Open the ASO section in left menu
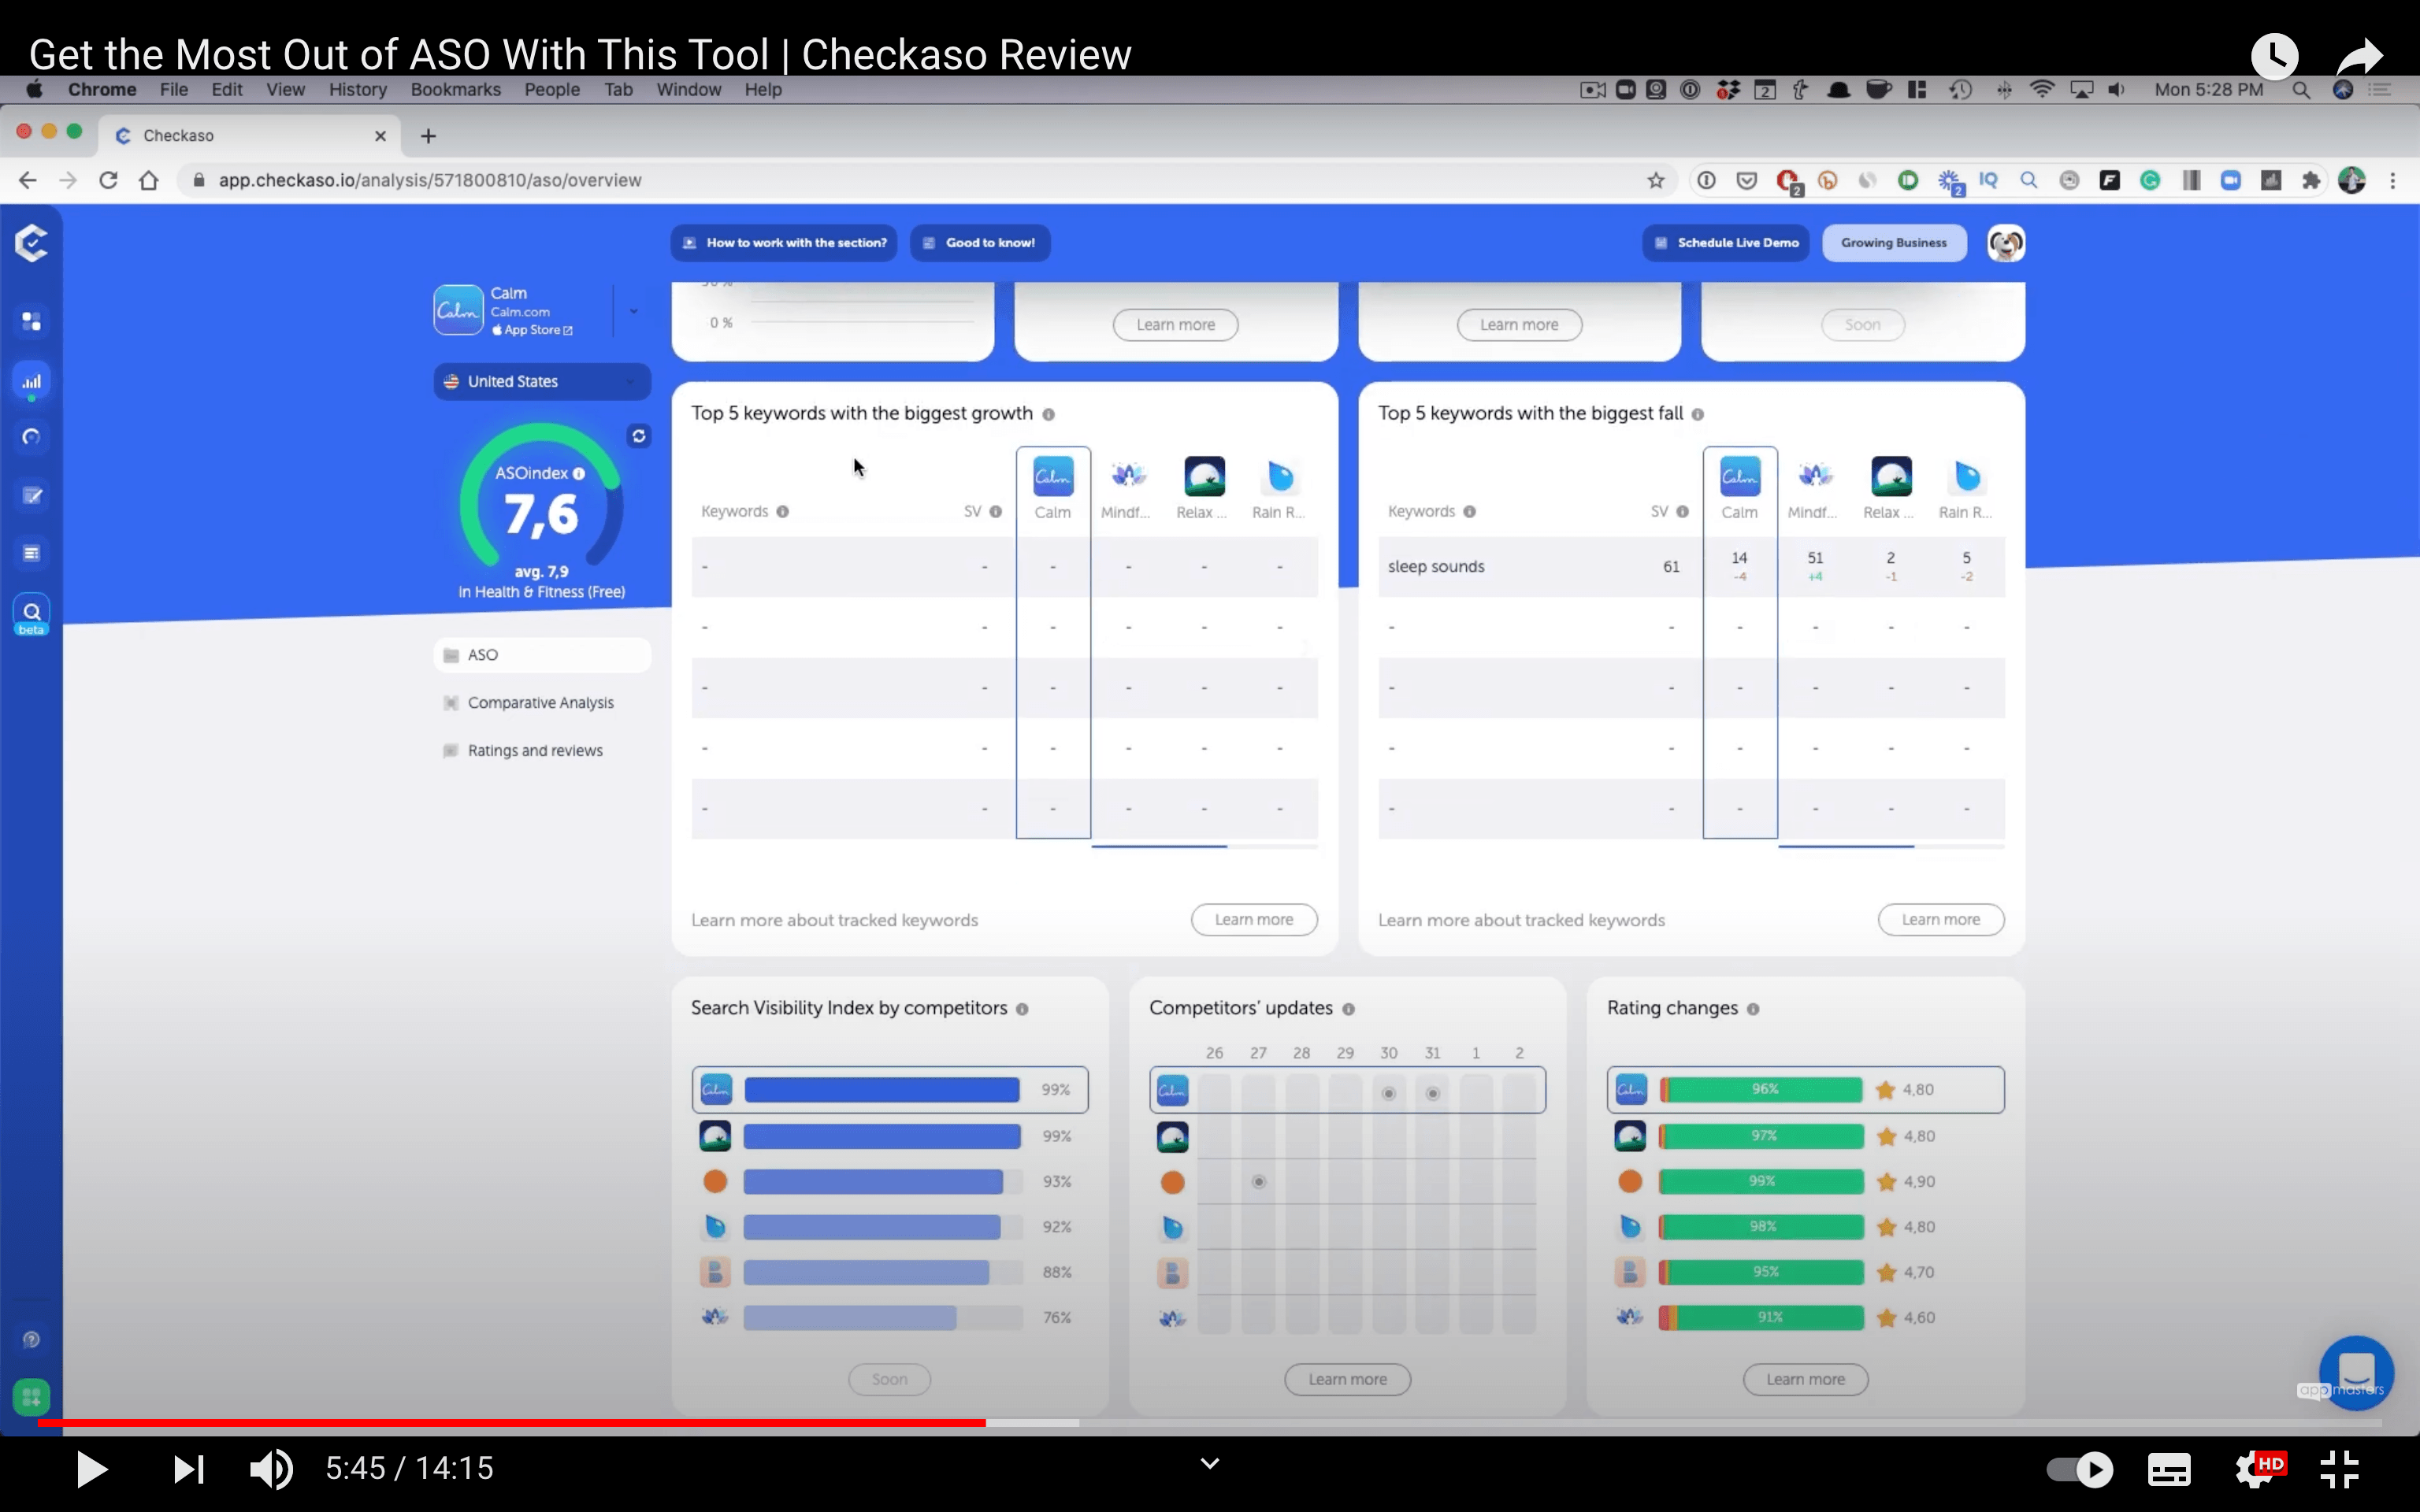The image size is (2420, 1512). [x=542, y=655]
